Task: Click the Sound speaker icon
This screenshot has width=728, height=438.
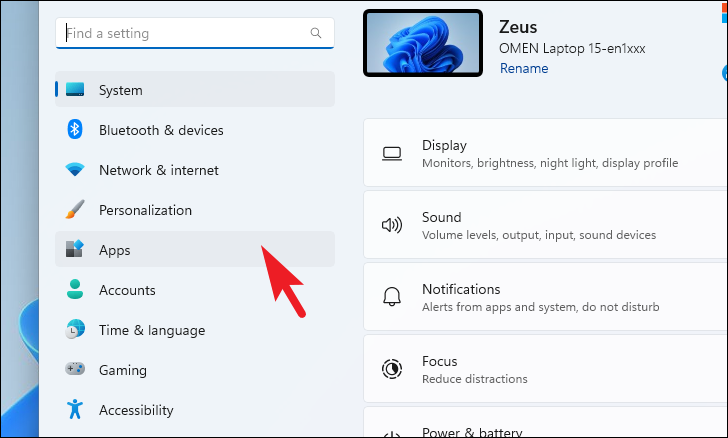Action: tap(392, 225)
